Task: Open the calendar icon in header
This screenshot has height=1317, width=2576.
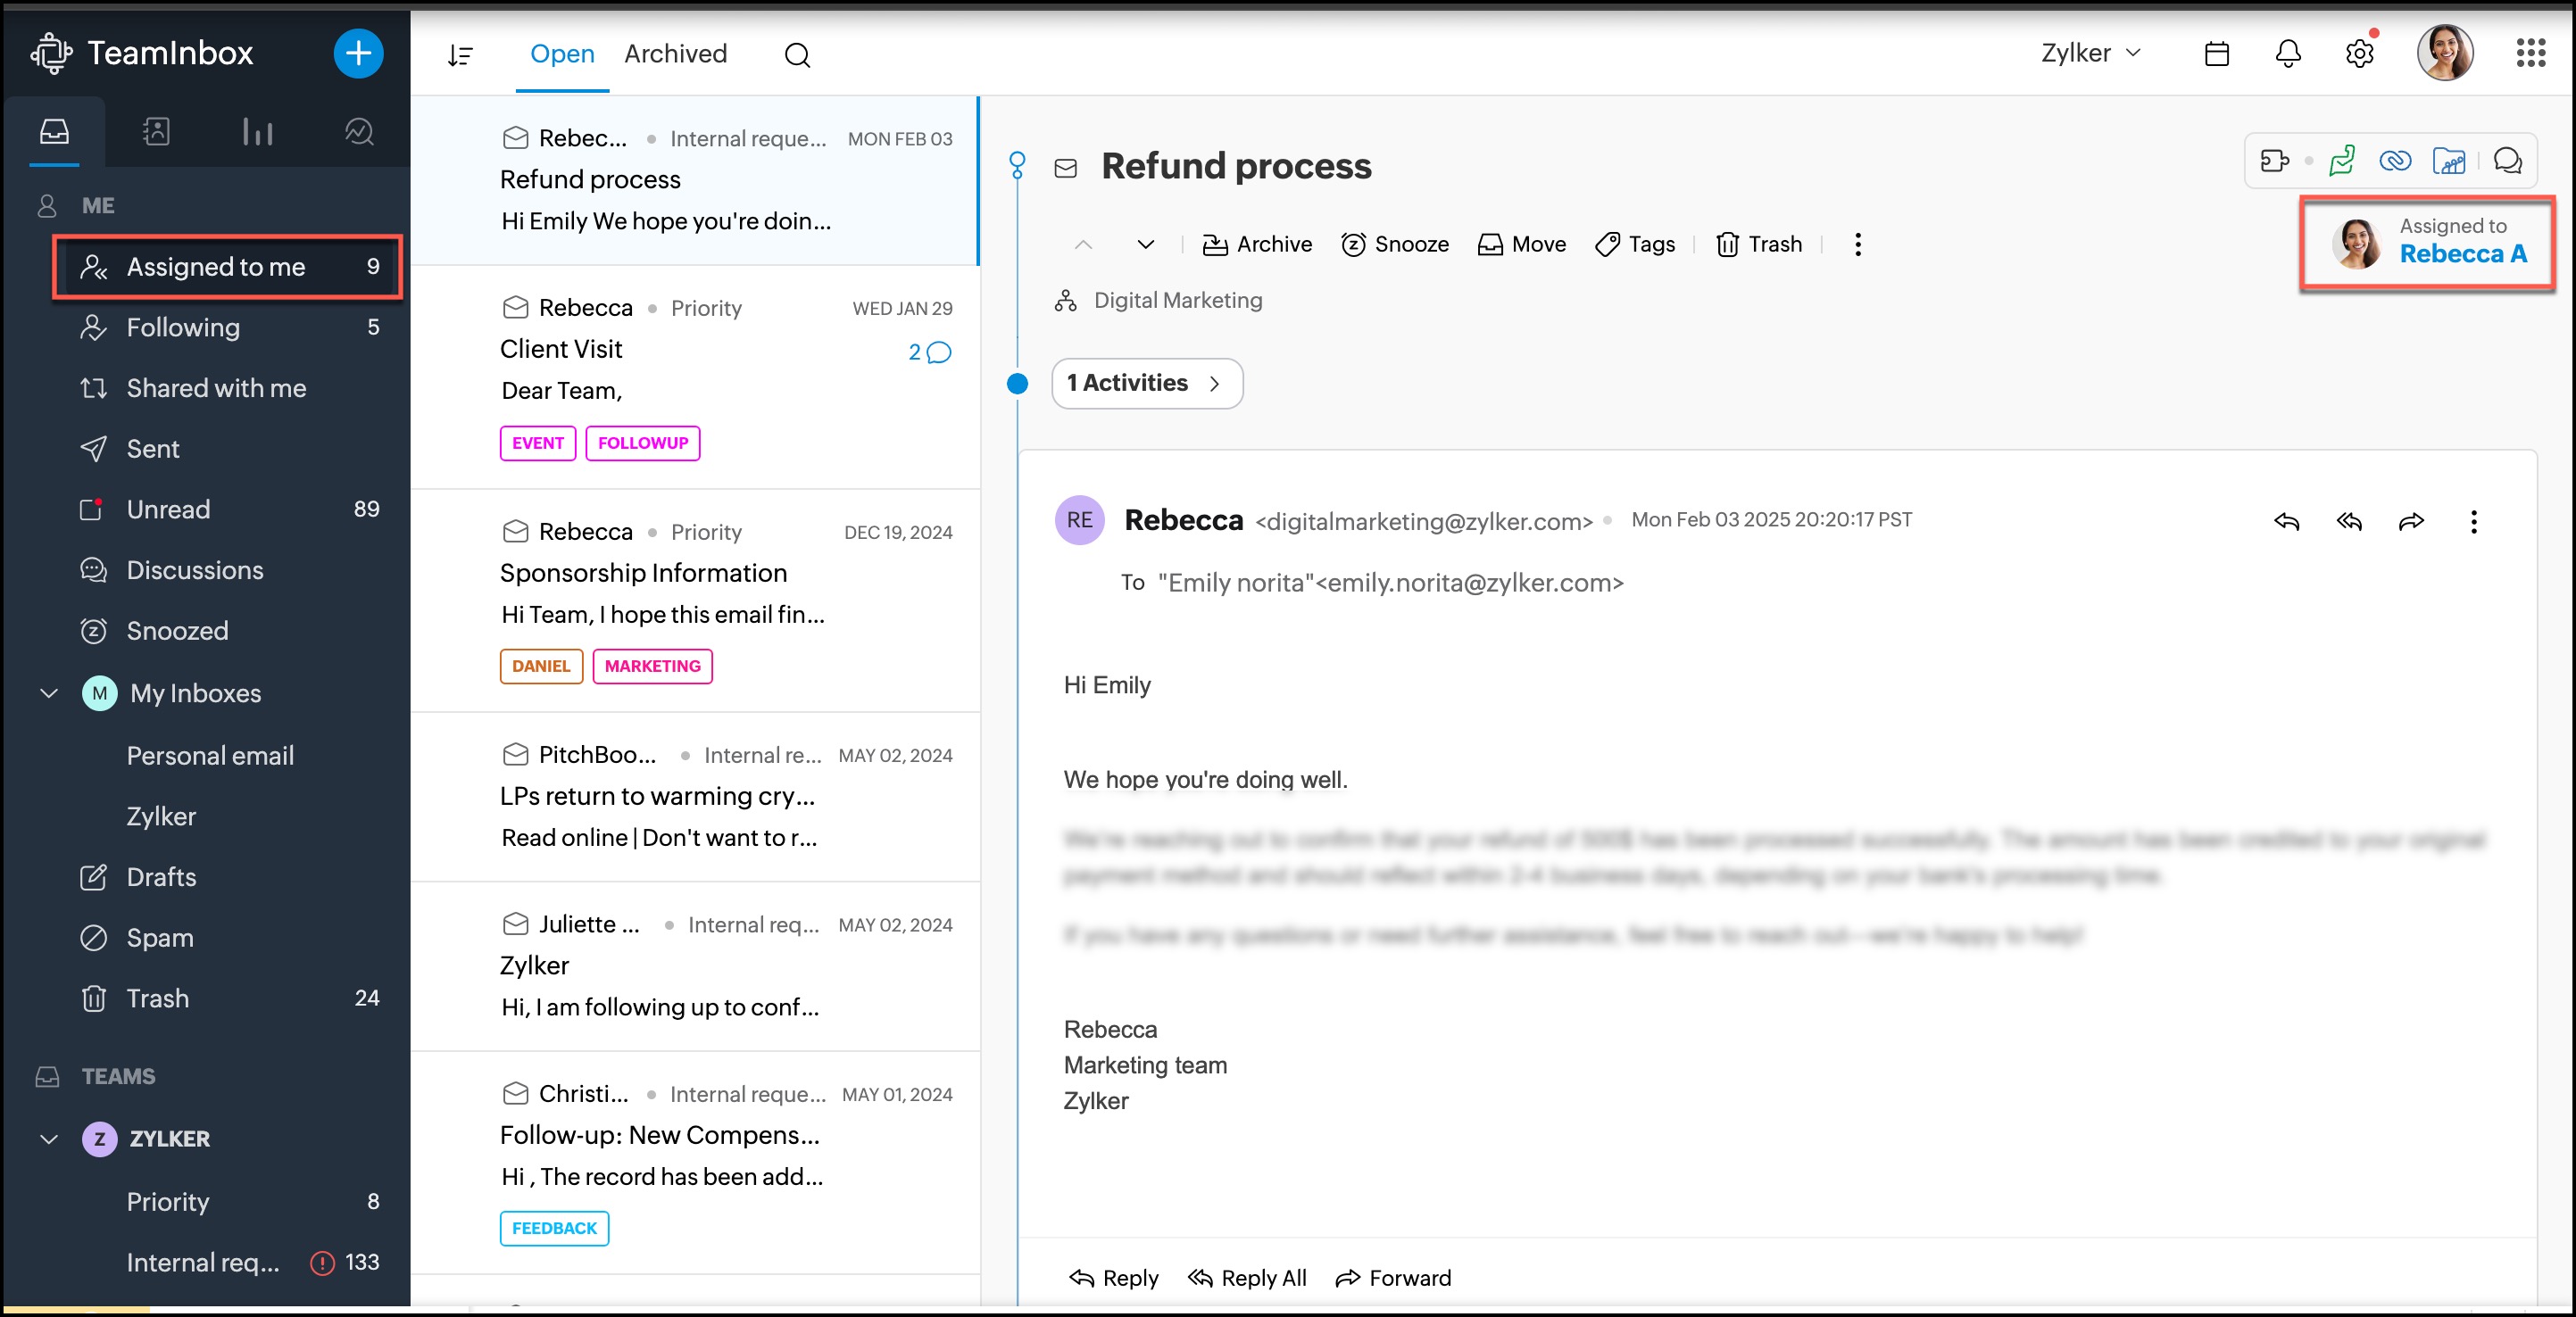Action: click(2216, 54)
